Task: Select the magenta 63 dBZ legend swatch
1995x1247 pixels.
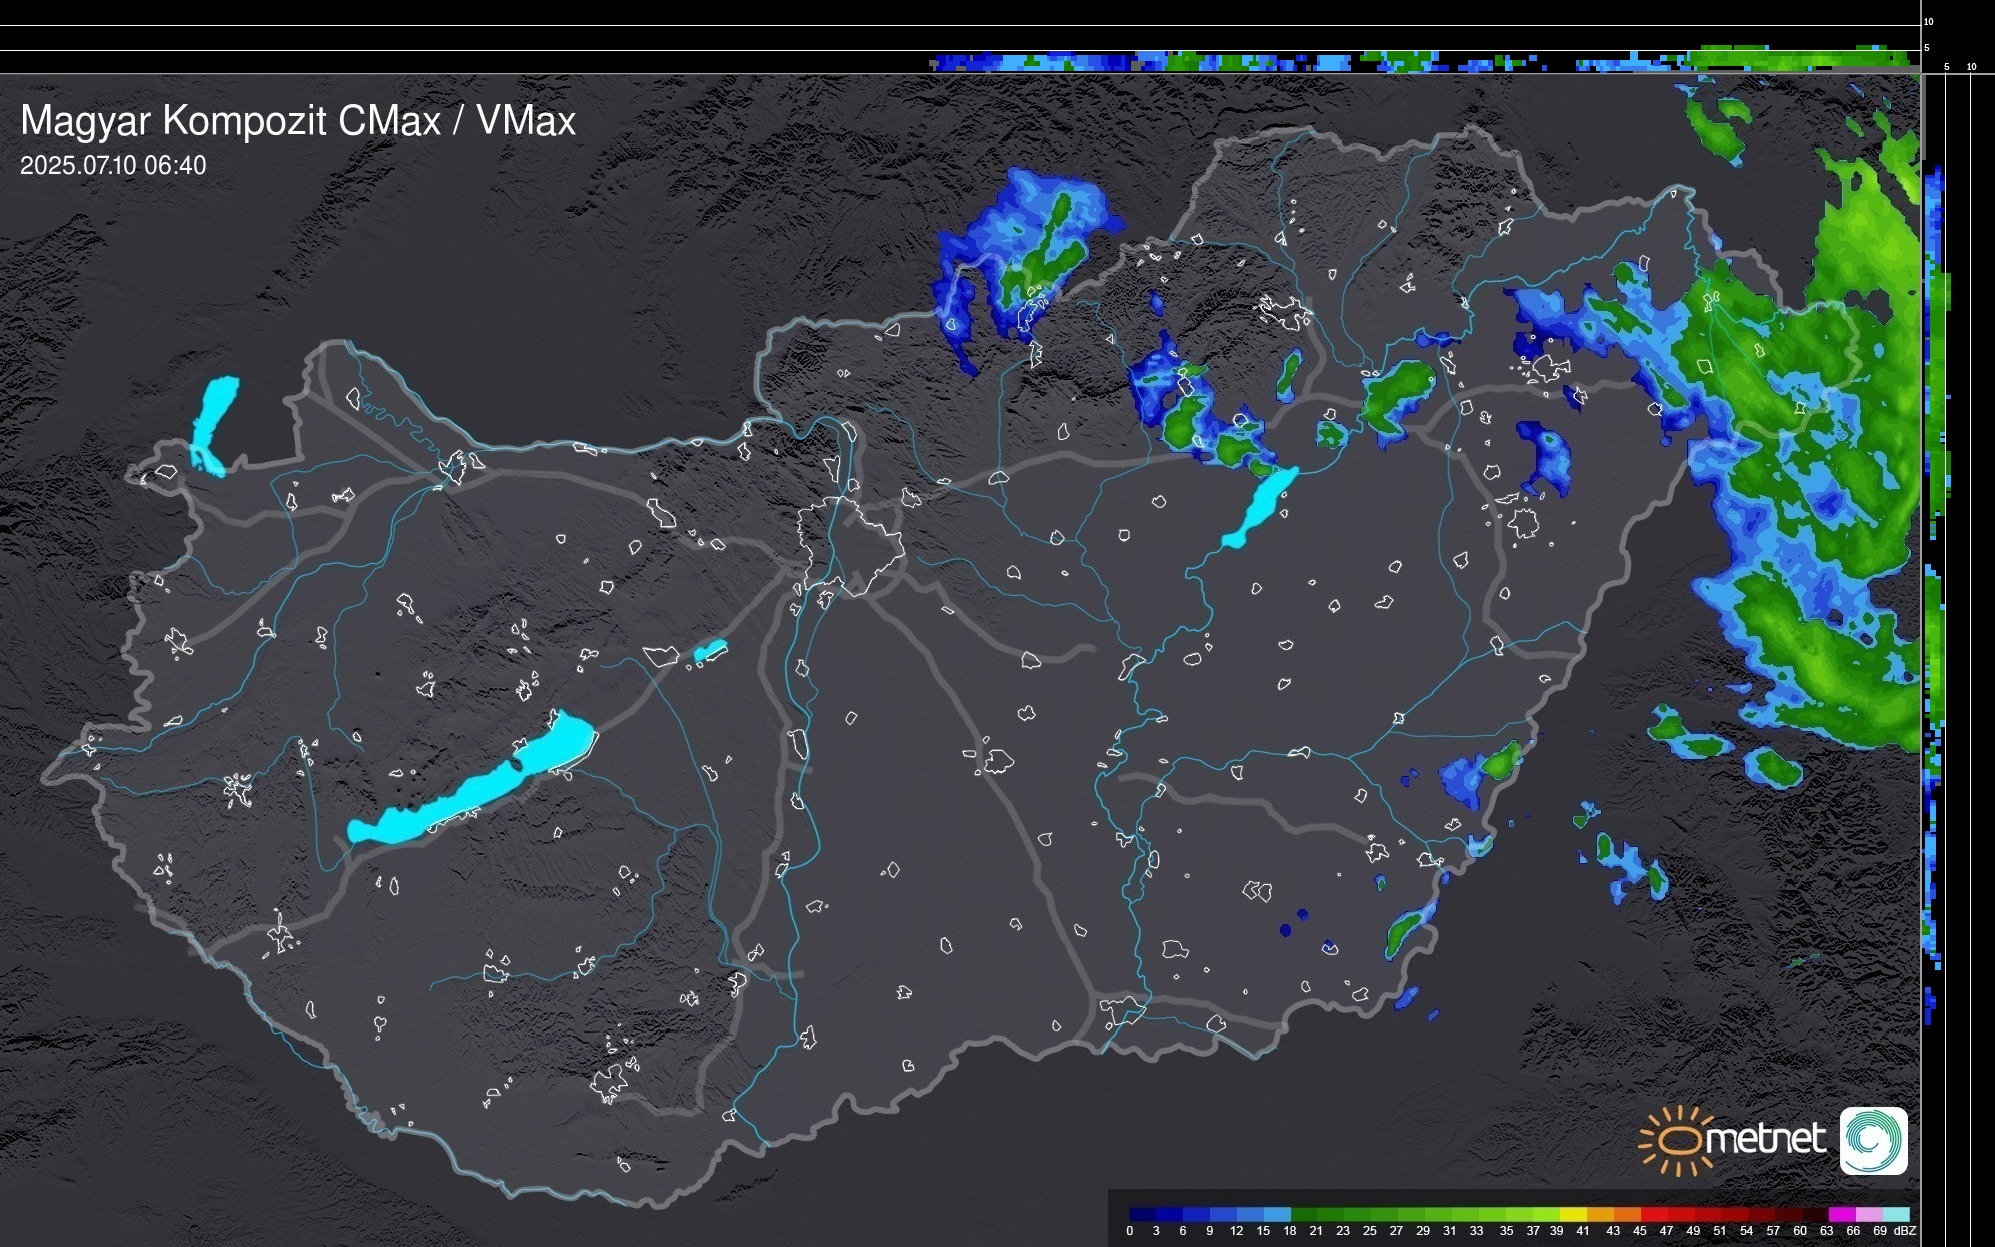Action: [1842, 1215]
